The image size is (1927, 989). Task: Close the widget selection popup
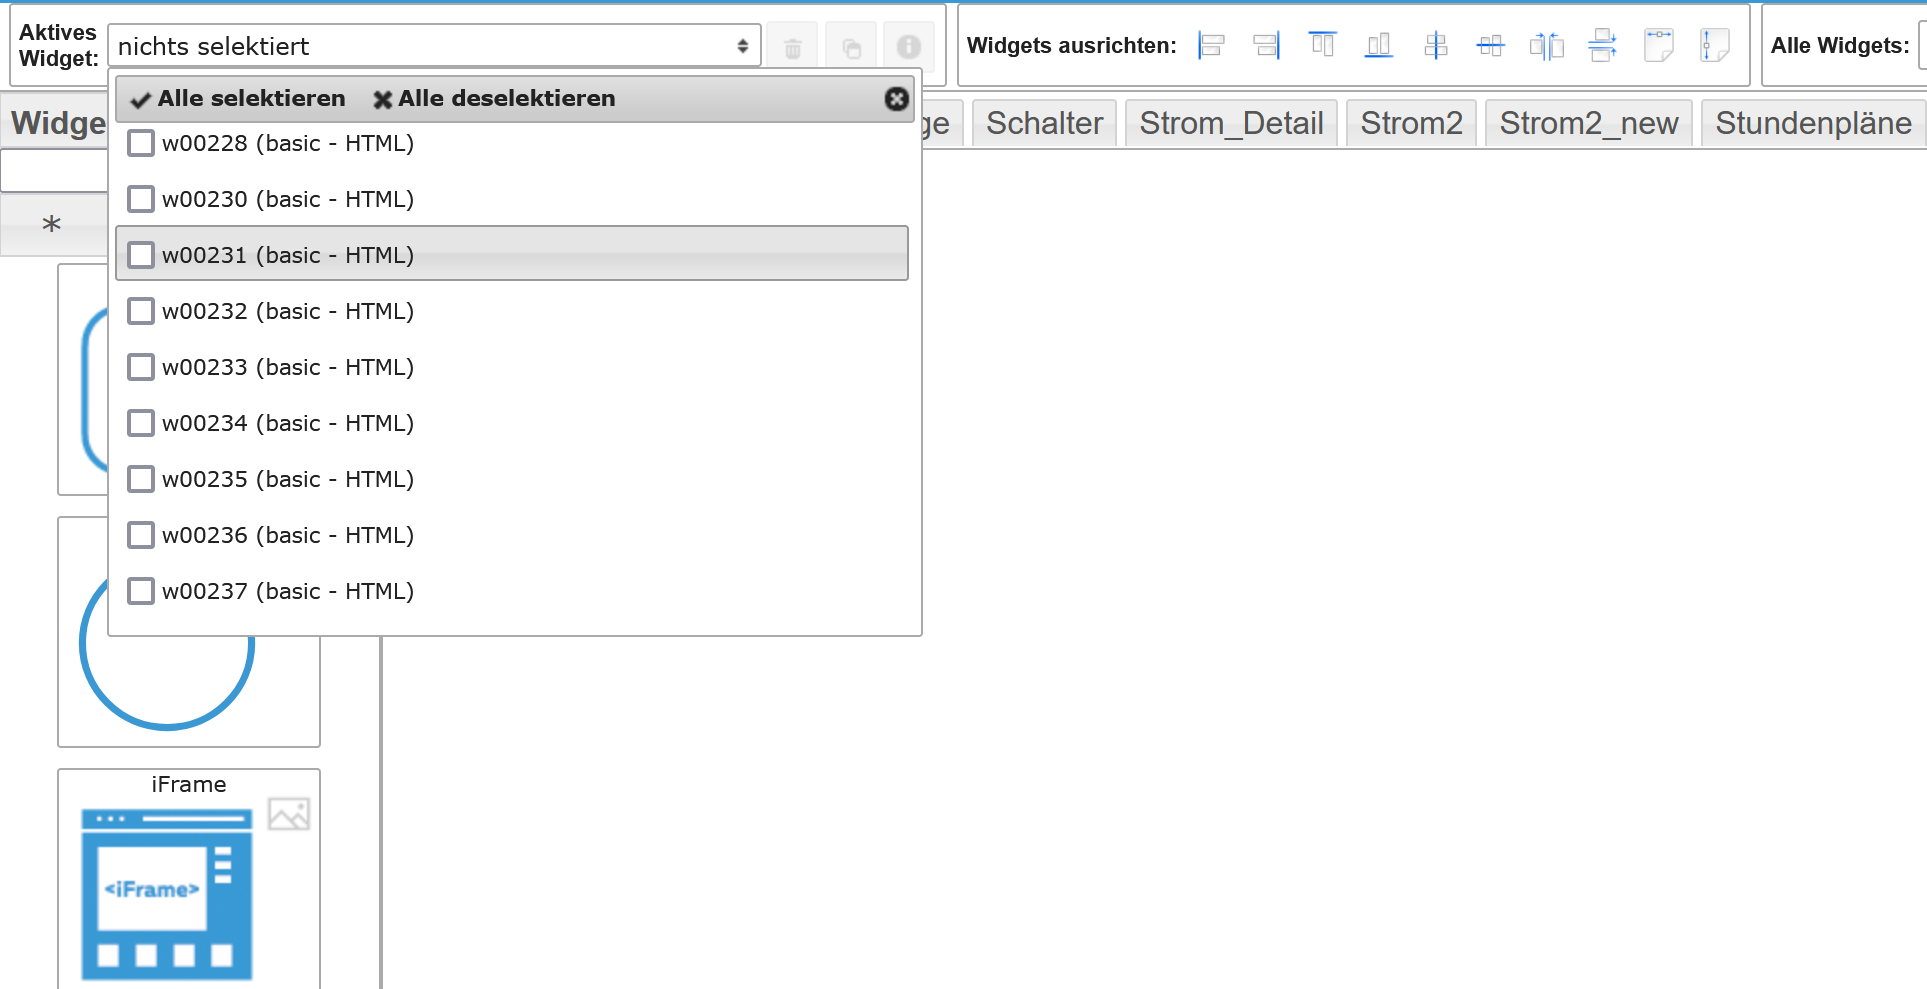pos(896,99)
